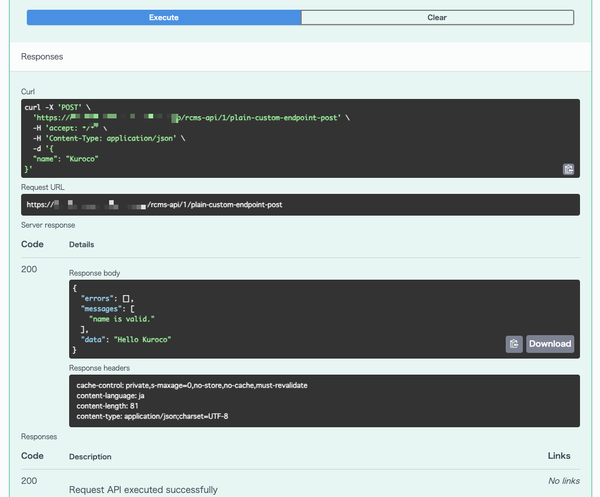This screenshot has width=600, height=497.
Task: Click the blue Execute button
Action: point(164,18)
